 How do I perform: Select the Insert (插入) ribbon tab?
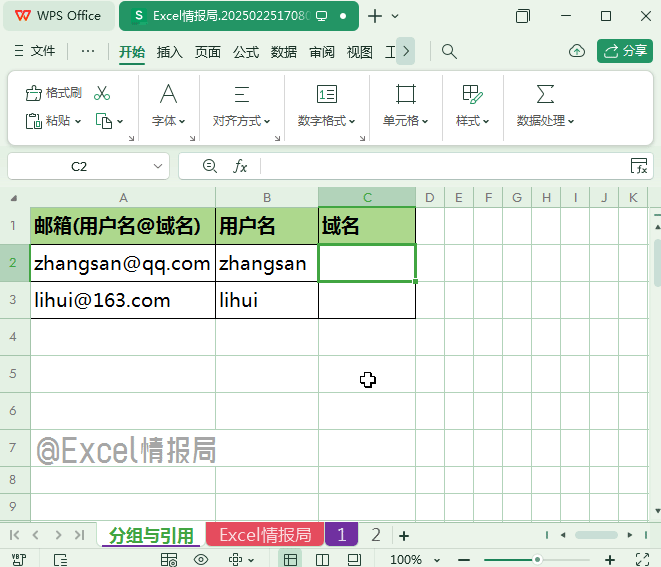(170, 52)
